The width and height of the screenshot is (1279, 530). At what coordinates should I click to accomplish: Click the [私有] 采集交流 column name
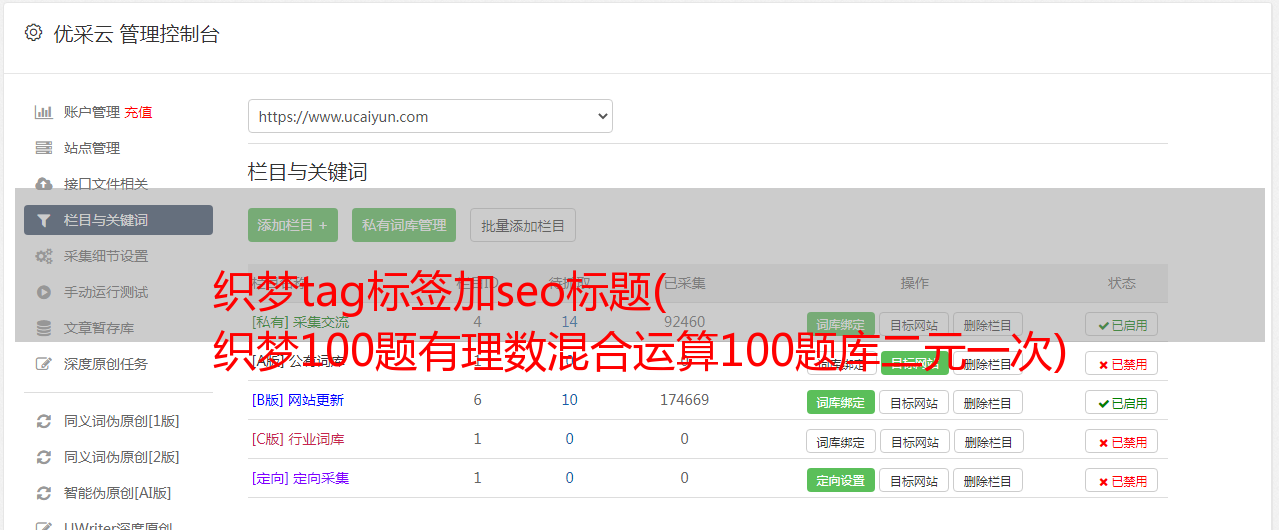coord(301,322)
